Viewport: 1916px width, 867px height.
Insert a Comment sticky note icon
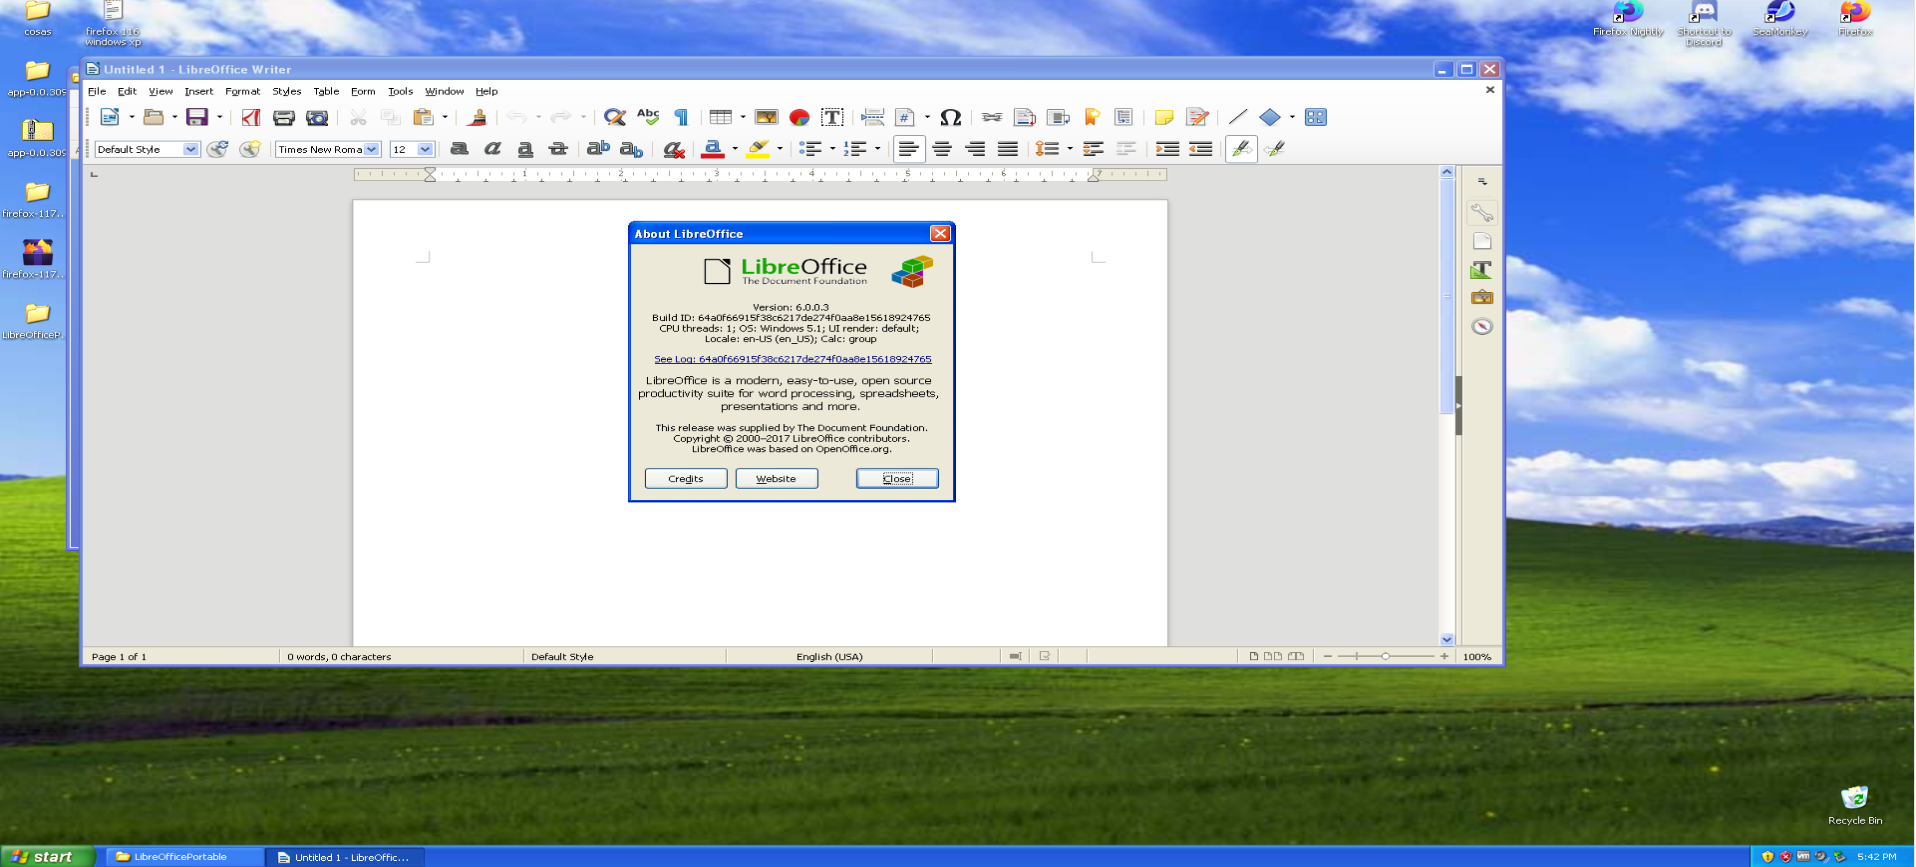click(1164, 117)
